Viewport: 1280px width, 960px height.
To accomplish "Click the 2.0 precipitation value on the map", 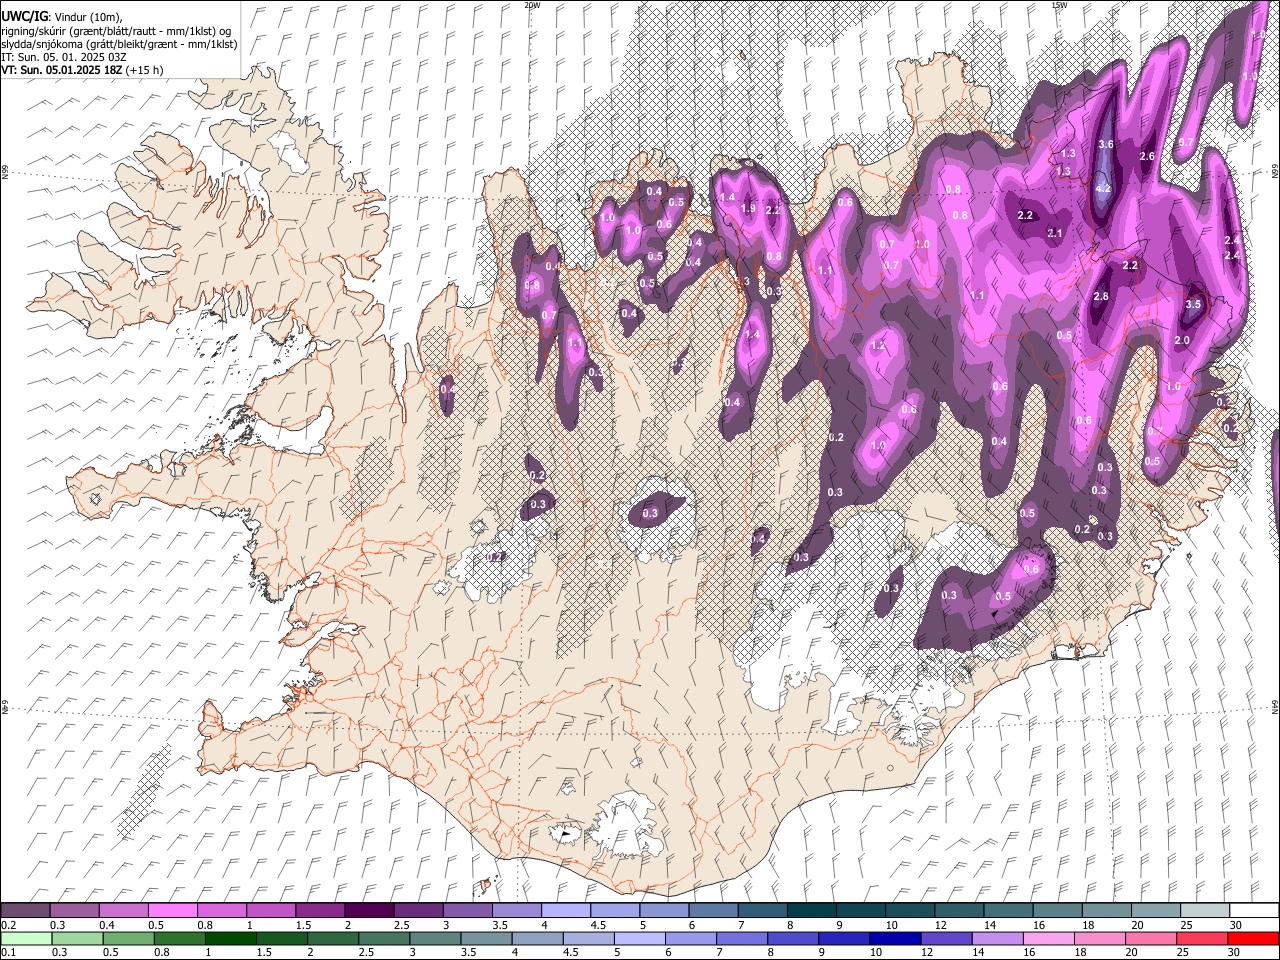I will click(1181, 341).
